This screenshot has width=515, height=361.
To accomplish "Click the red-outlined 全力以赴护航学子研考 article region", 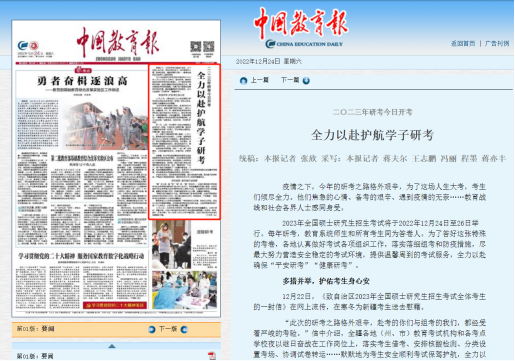I will click(x=184, y=142).
